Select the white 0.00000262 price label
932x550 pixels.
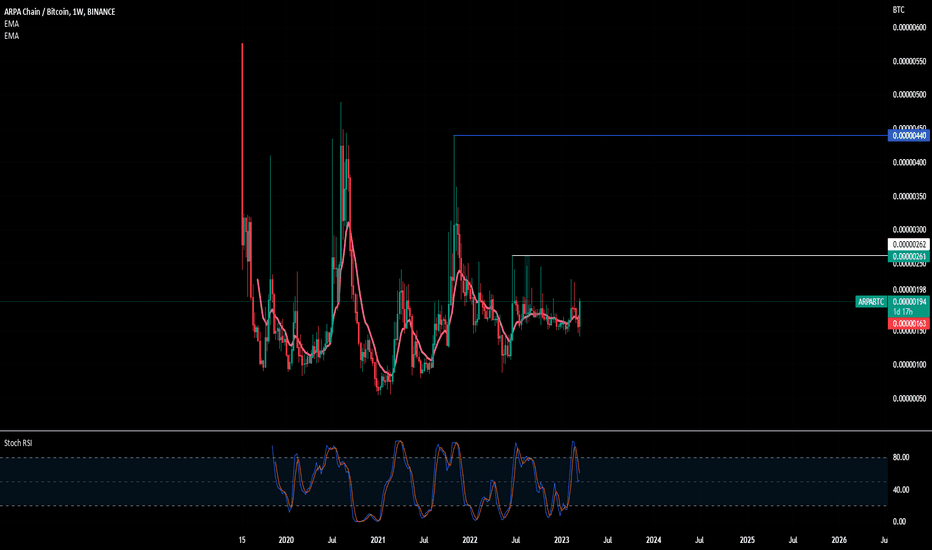click(x=908, y=244)
